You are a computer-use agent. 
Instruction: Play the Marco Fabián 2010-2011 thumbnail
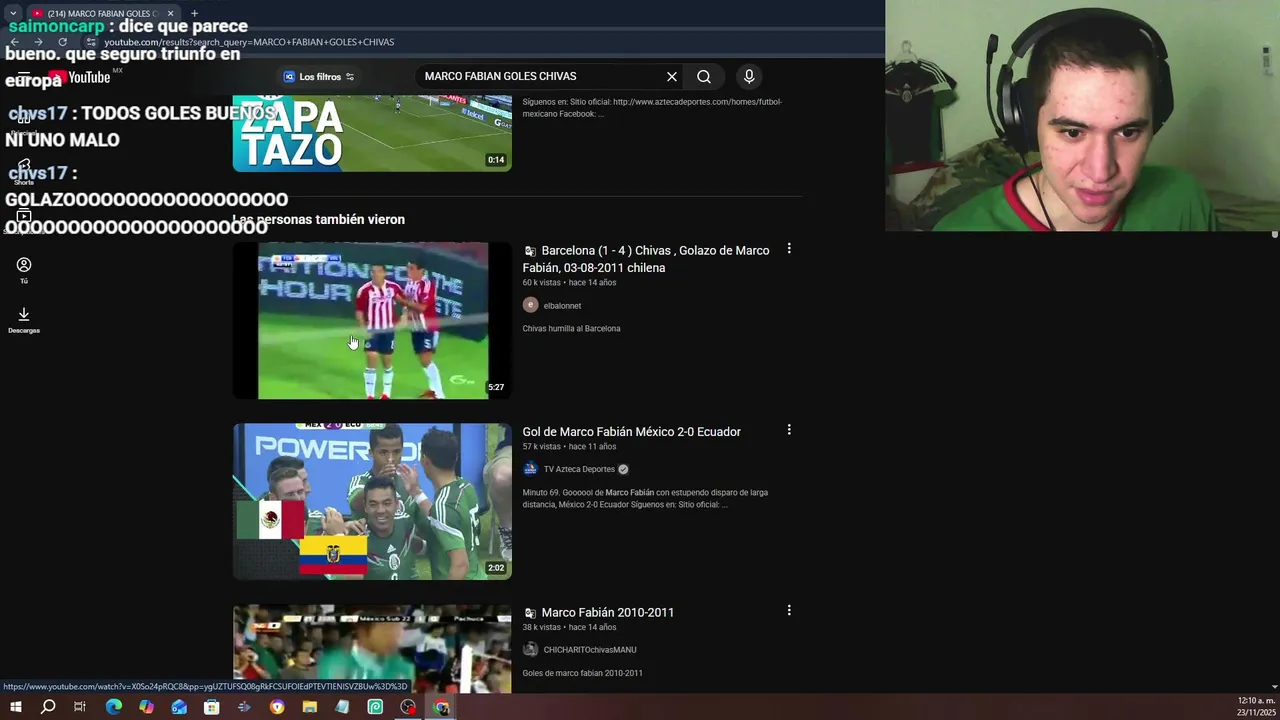pyautogui.click(x=372, y=648)
